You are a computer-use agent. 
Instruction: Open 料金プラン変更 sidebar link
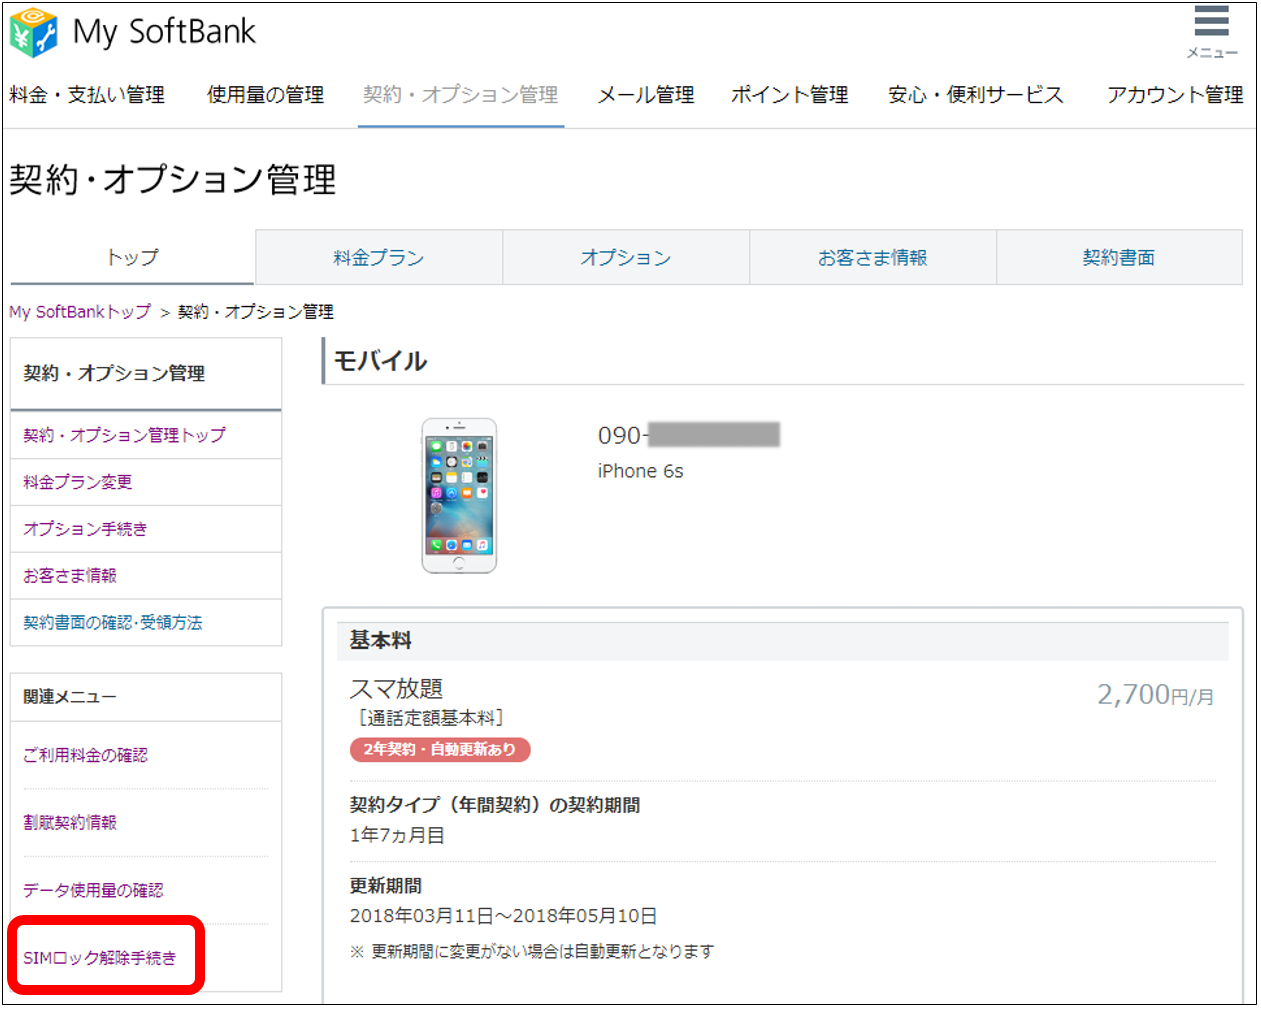77,482
